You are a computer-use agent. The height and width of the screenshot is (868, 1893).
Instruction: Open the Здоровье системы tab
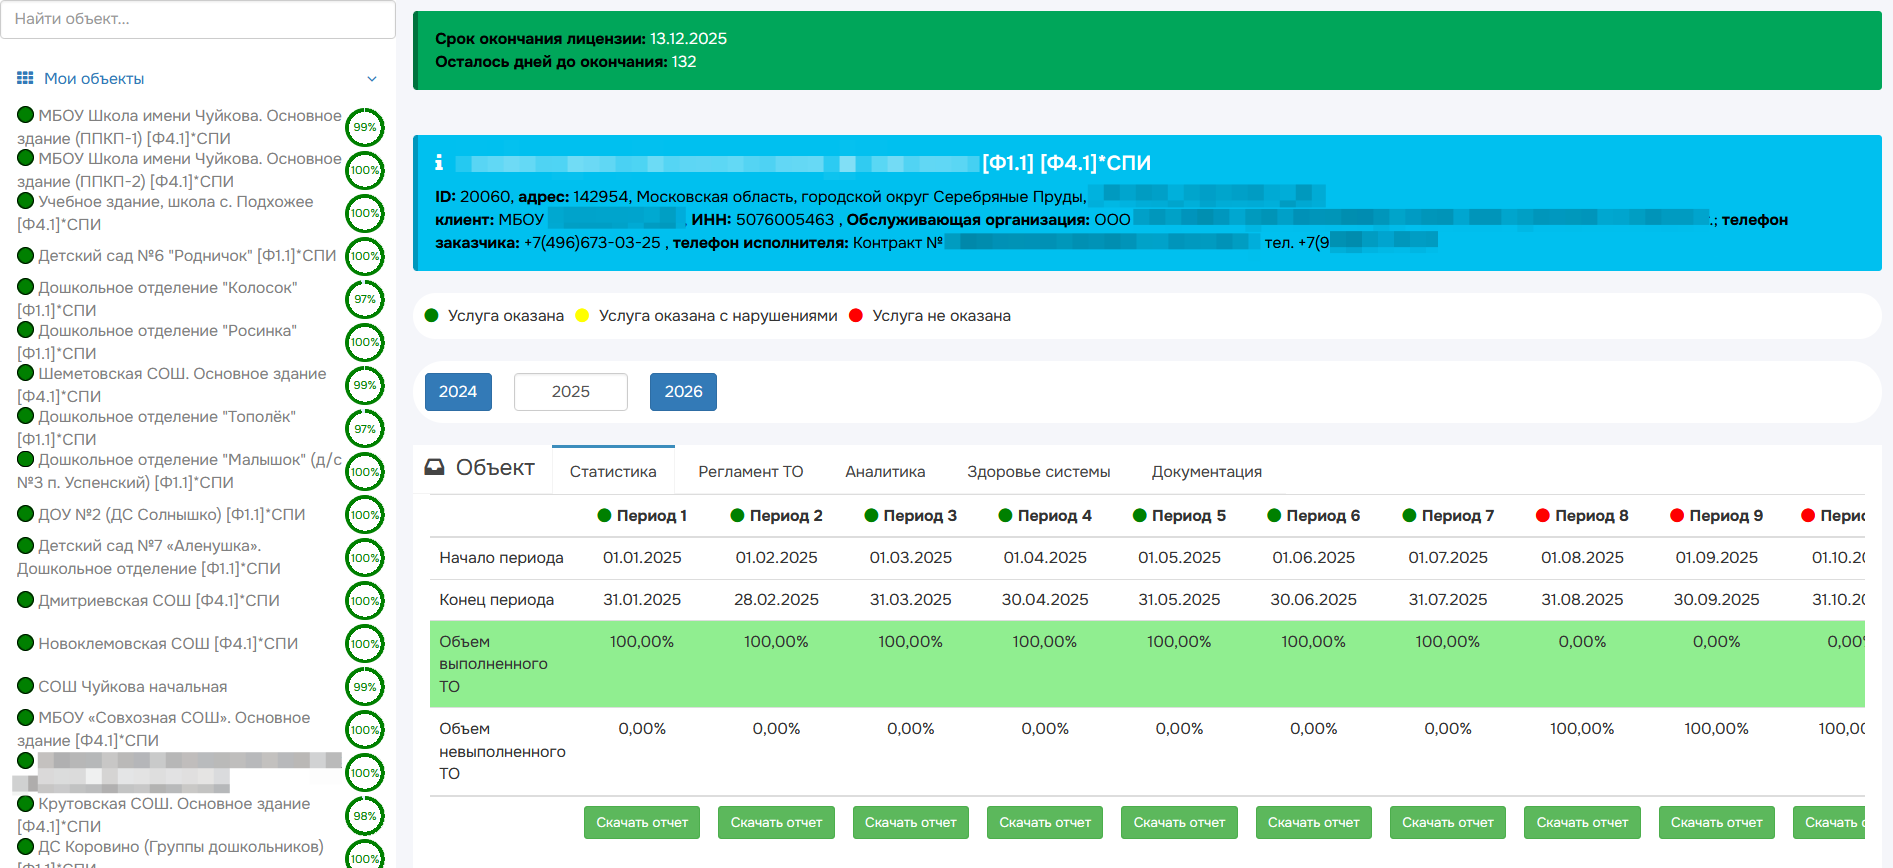tap(1038, 471)
